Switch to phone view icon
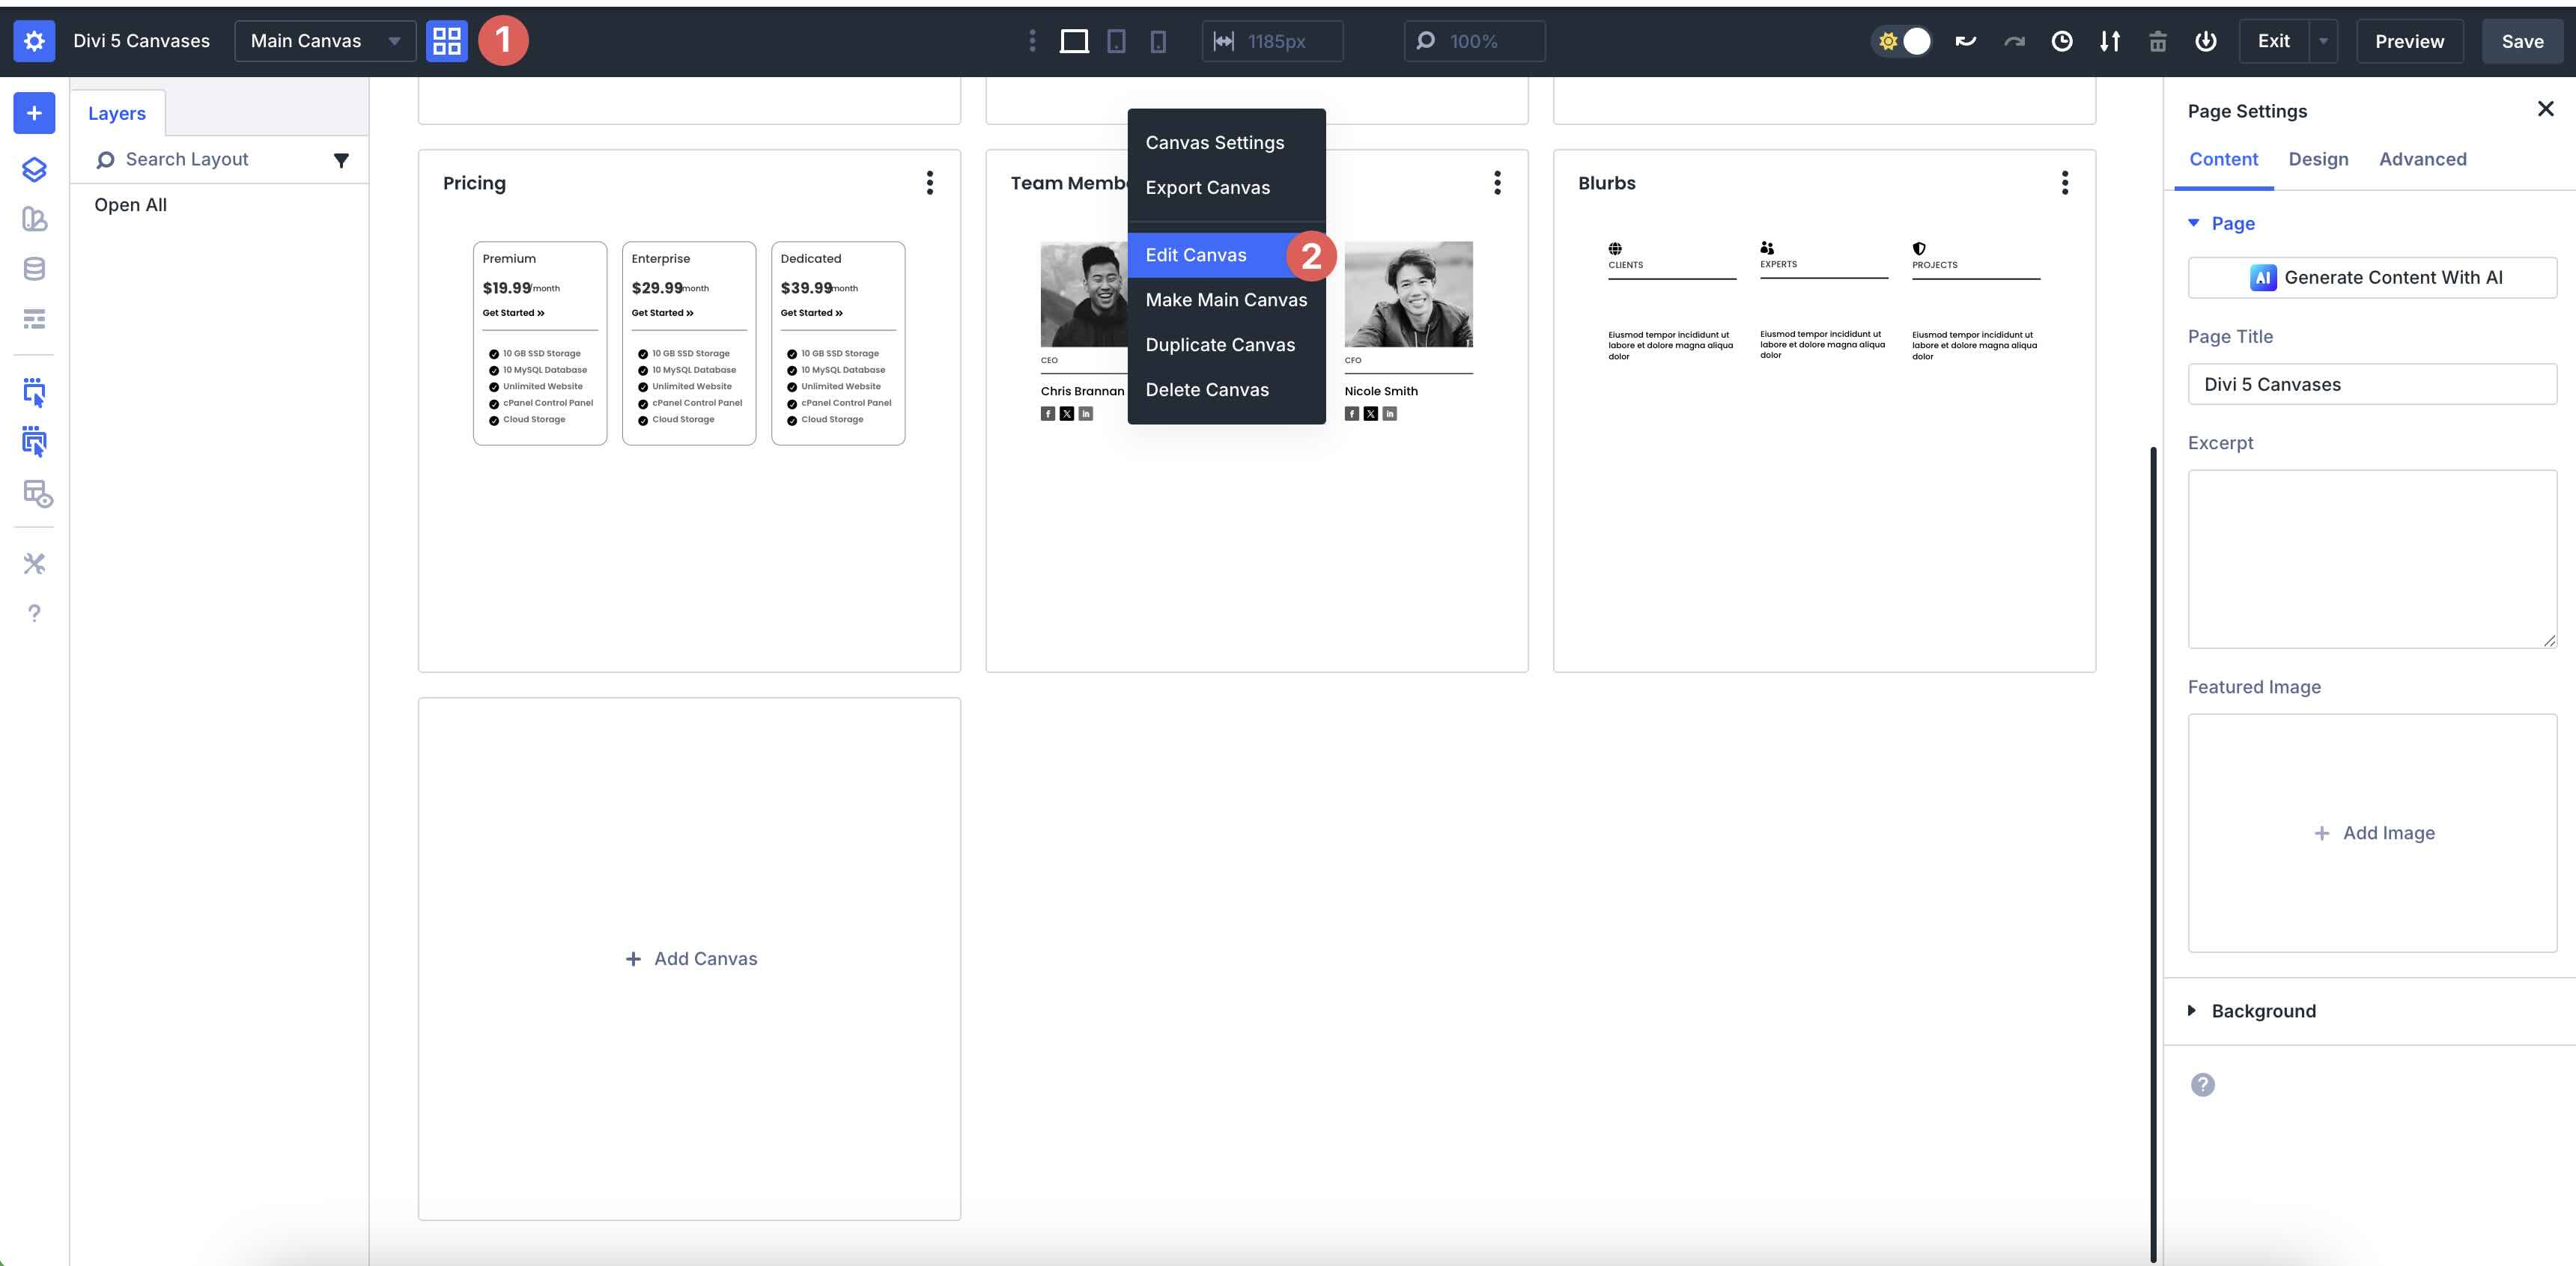 [x=1158, y=41]
